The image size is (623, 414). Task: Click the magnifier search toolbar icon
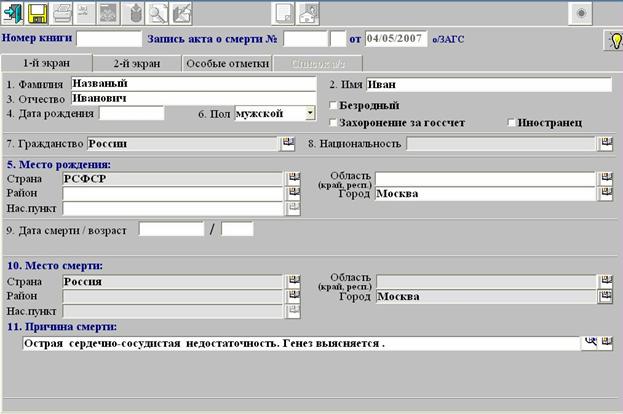click(158, 14)
